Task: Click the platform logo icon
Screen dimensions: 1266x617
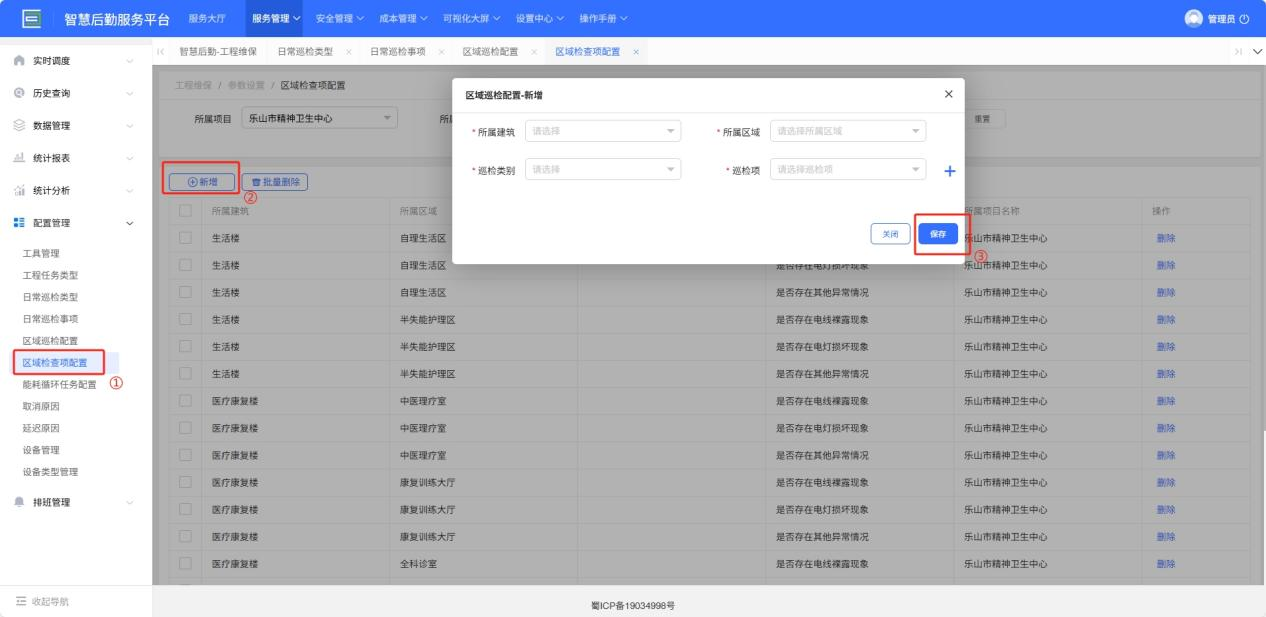Action: (x=31, y=19)
